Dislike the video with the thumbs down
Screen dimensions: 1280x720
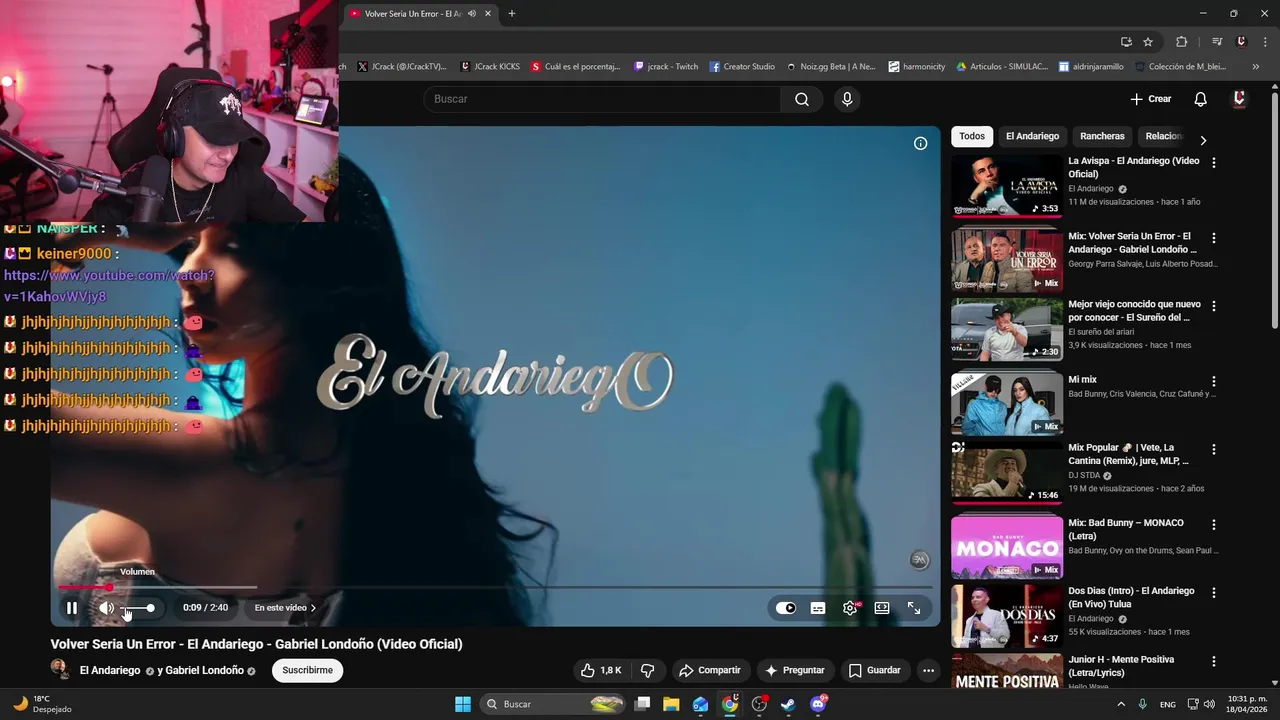tap(647, 670)
